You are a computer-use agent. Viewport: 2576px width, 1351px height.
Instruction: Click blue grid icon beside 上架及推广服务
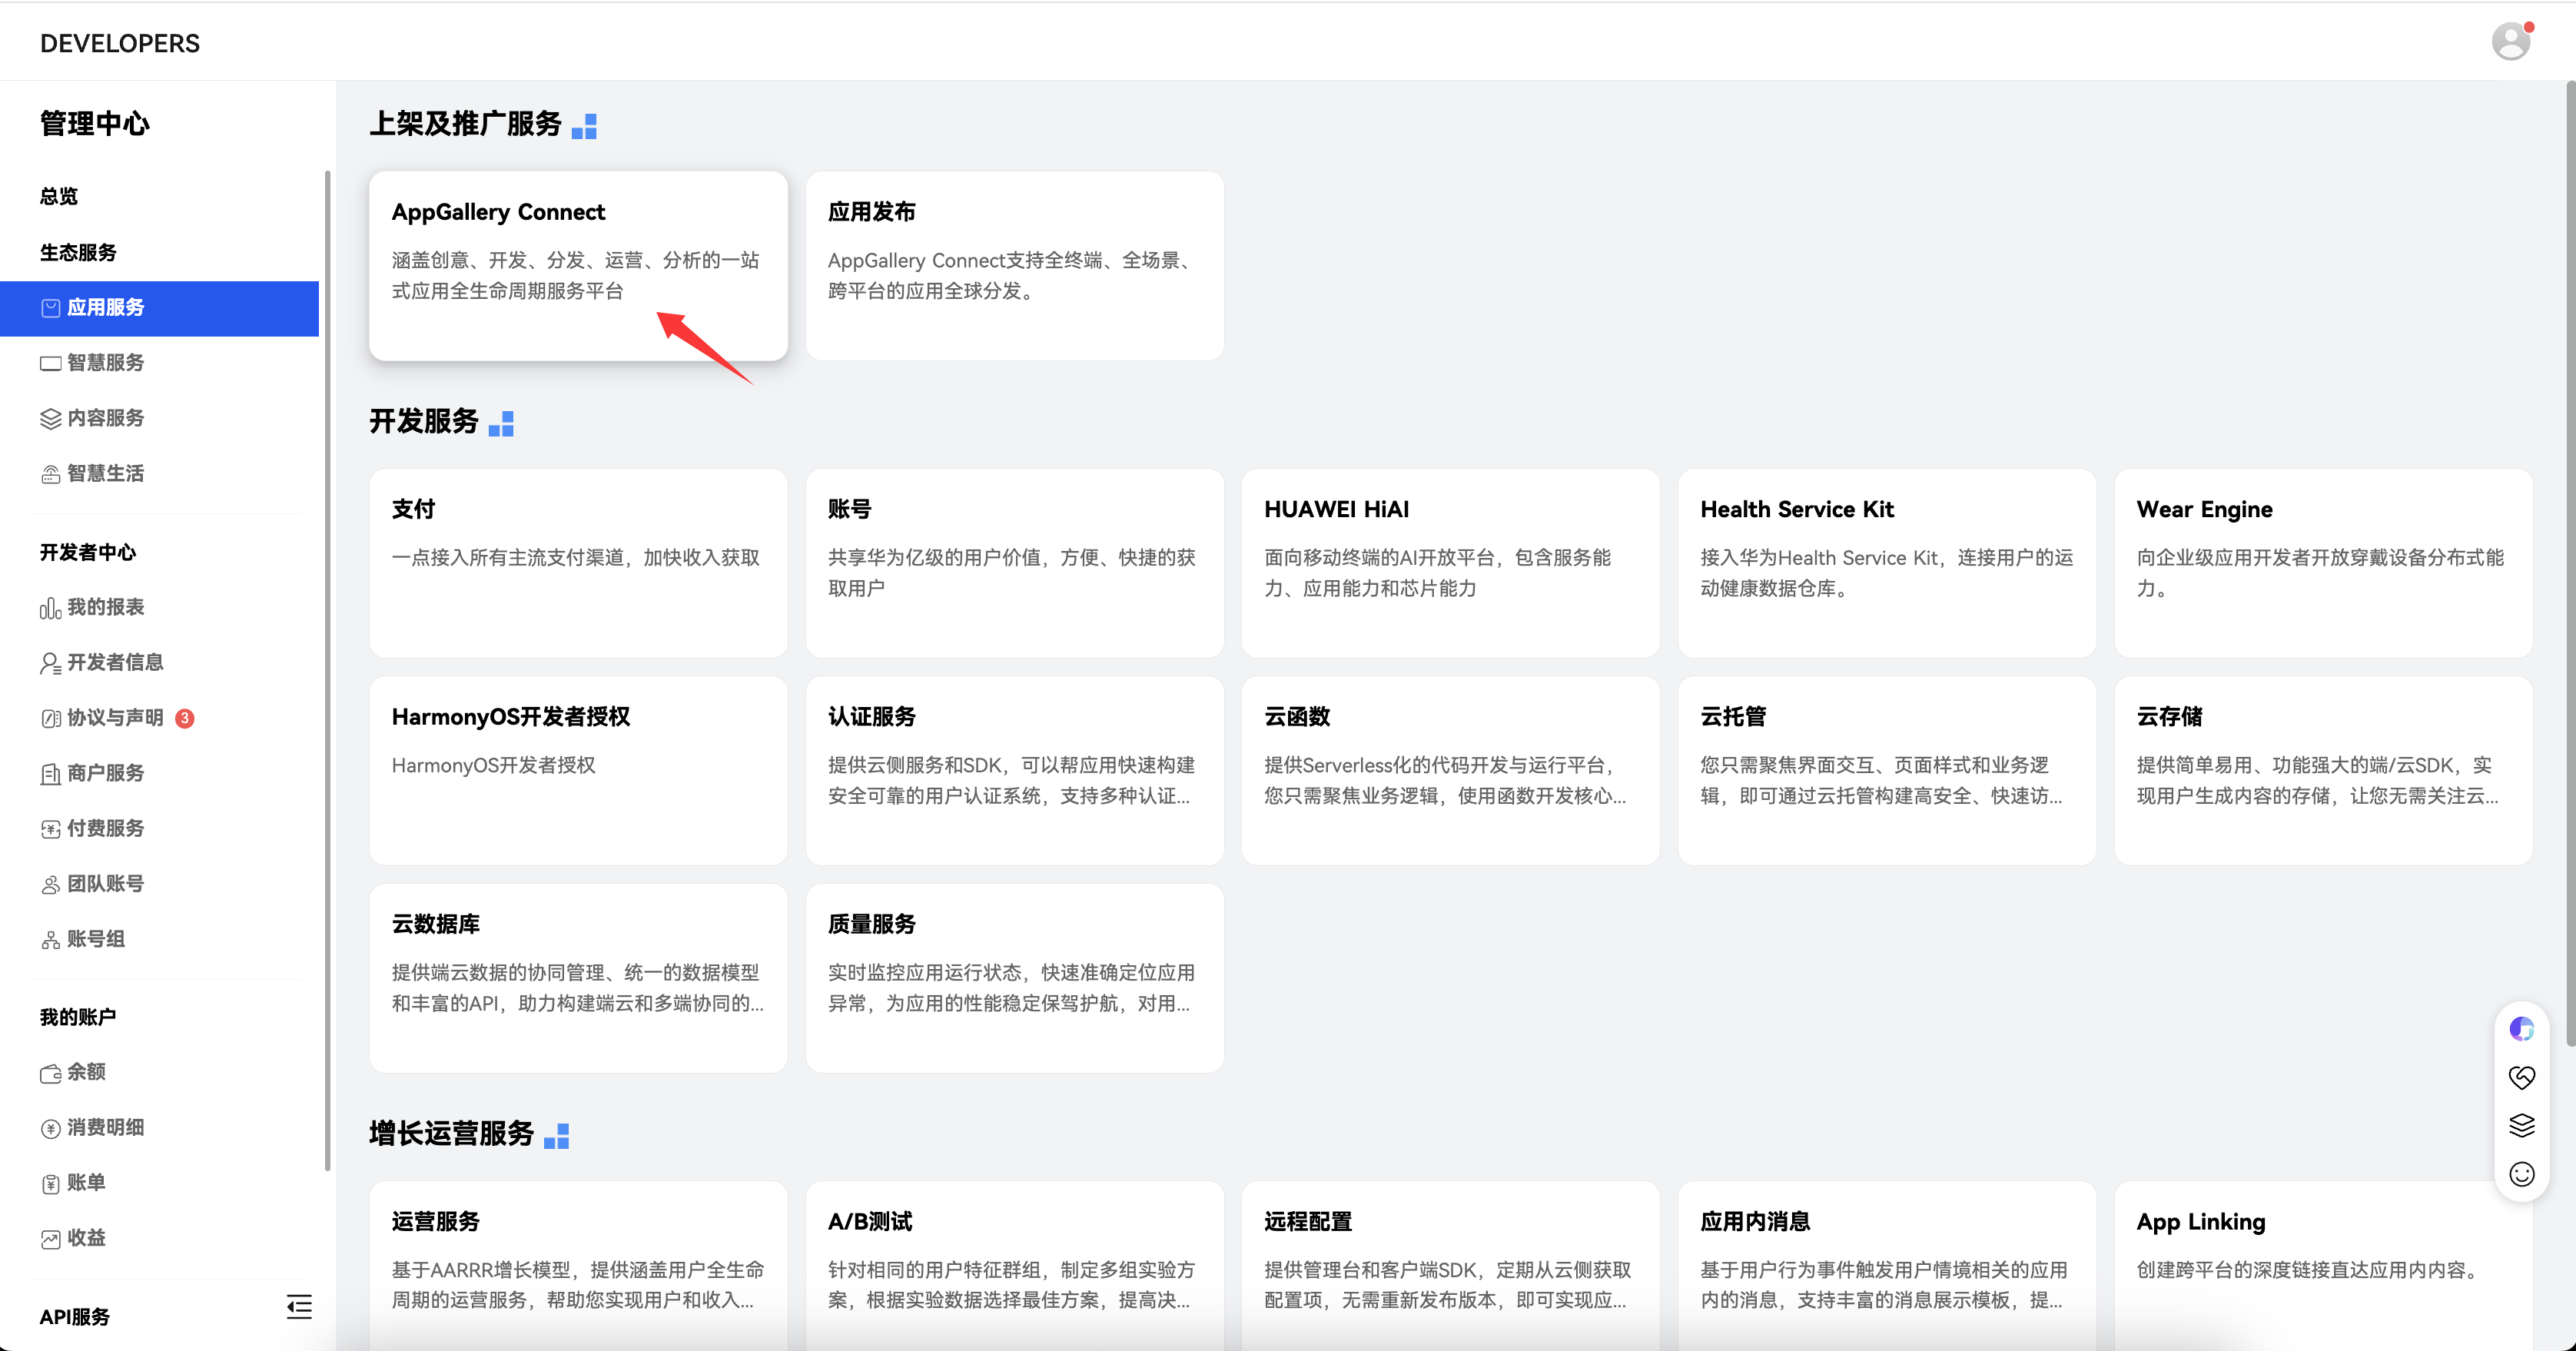[x=584, y=126]
